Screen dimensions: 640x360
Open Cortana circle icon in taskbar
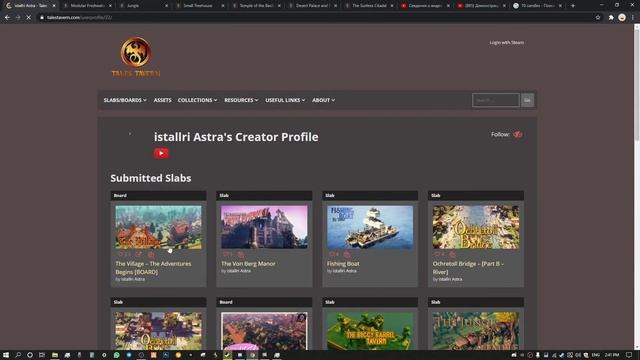(30, 355)
